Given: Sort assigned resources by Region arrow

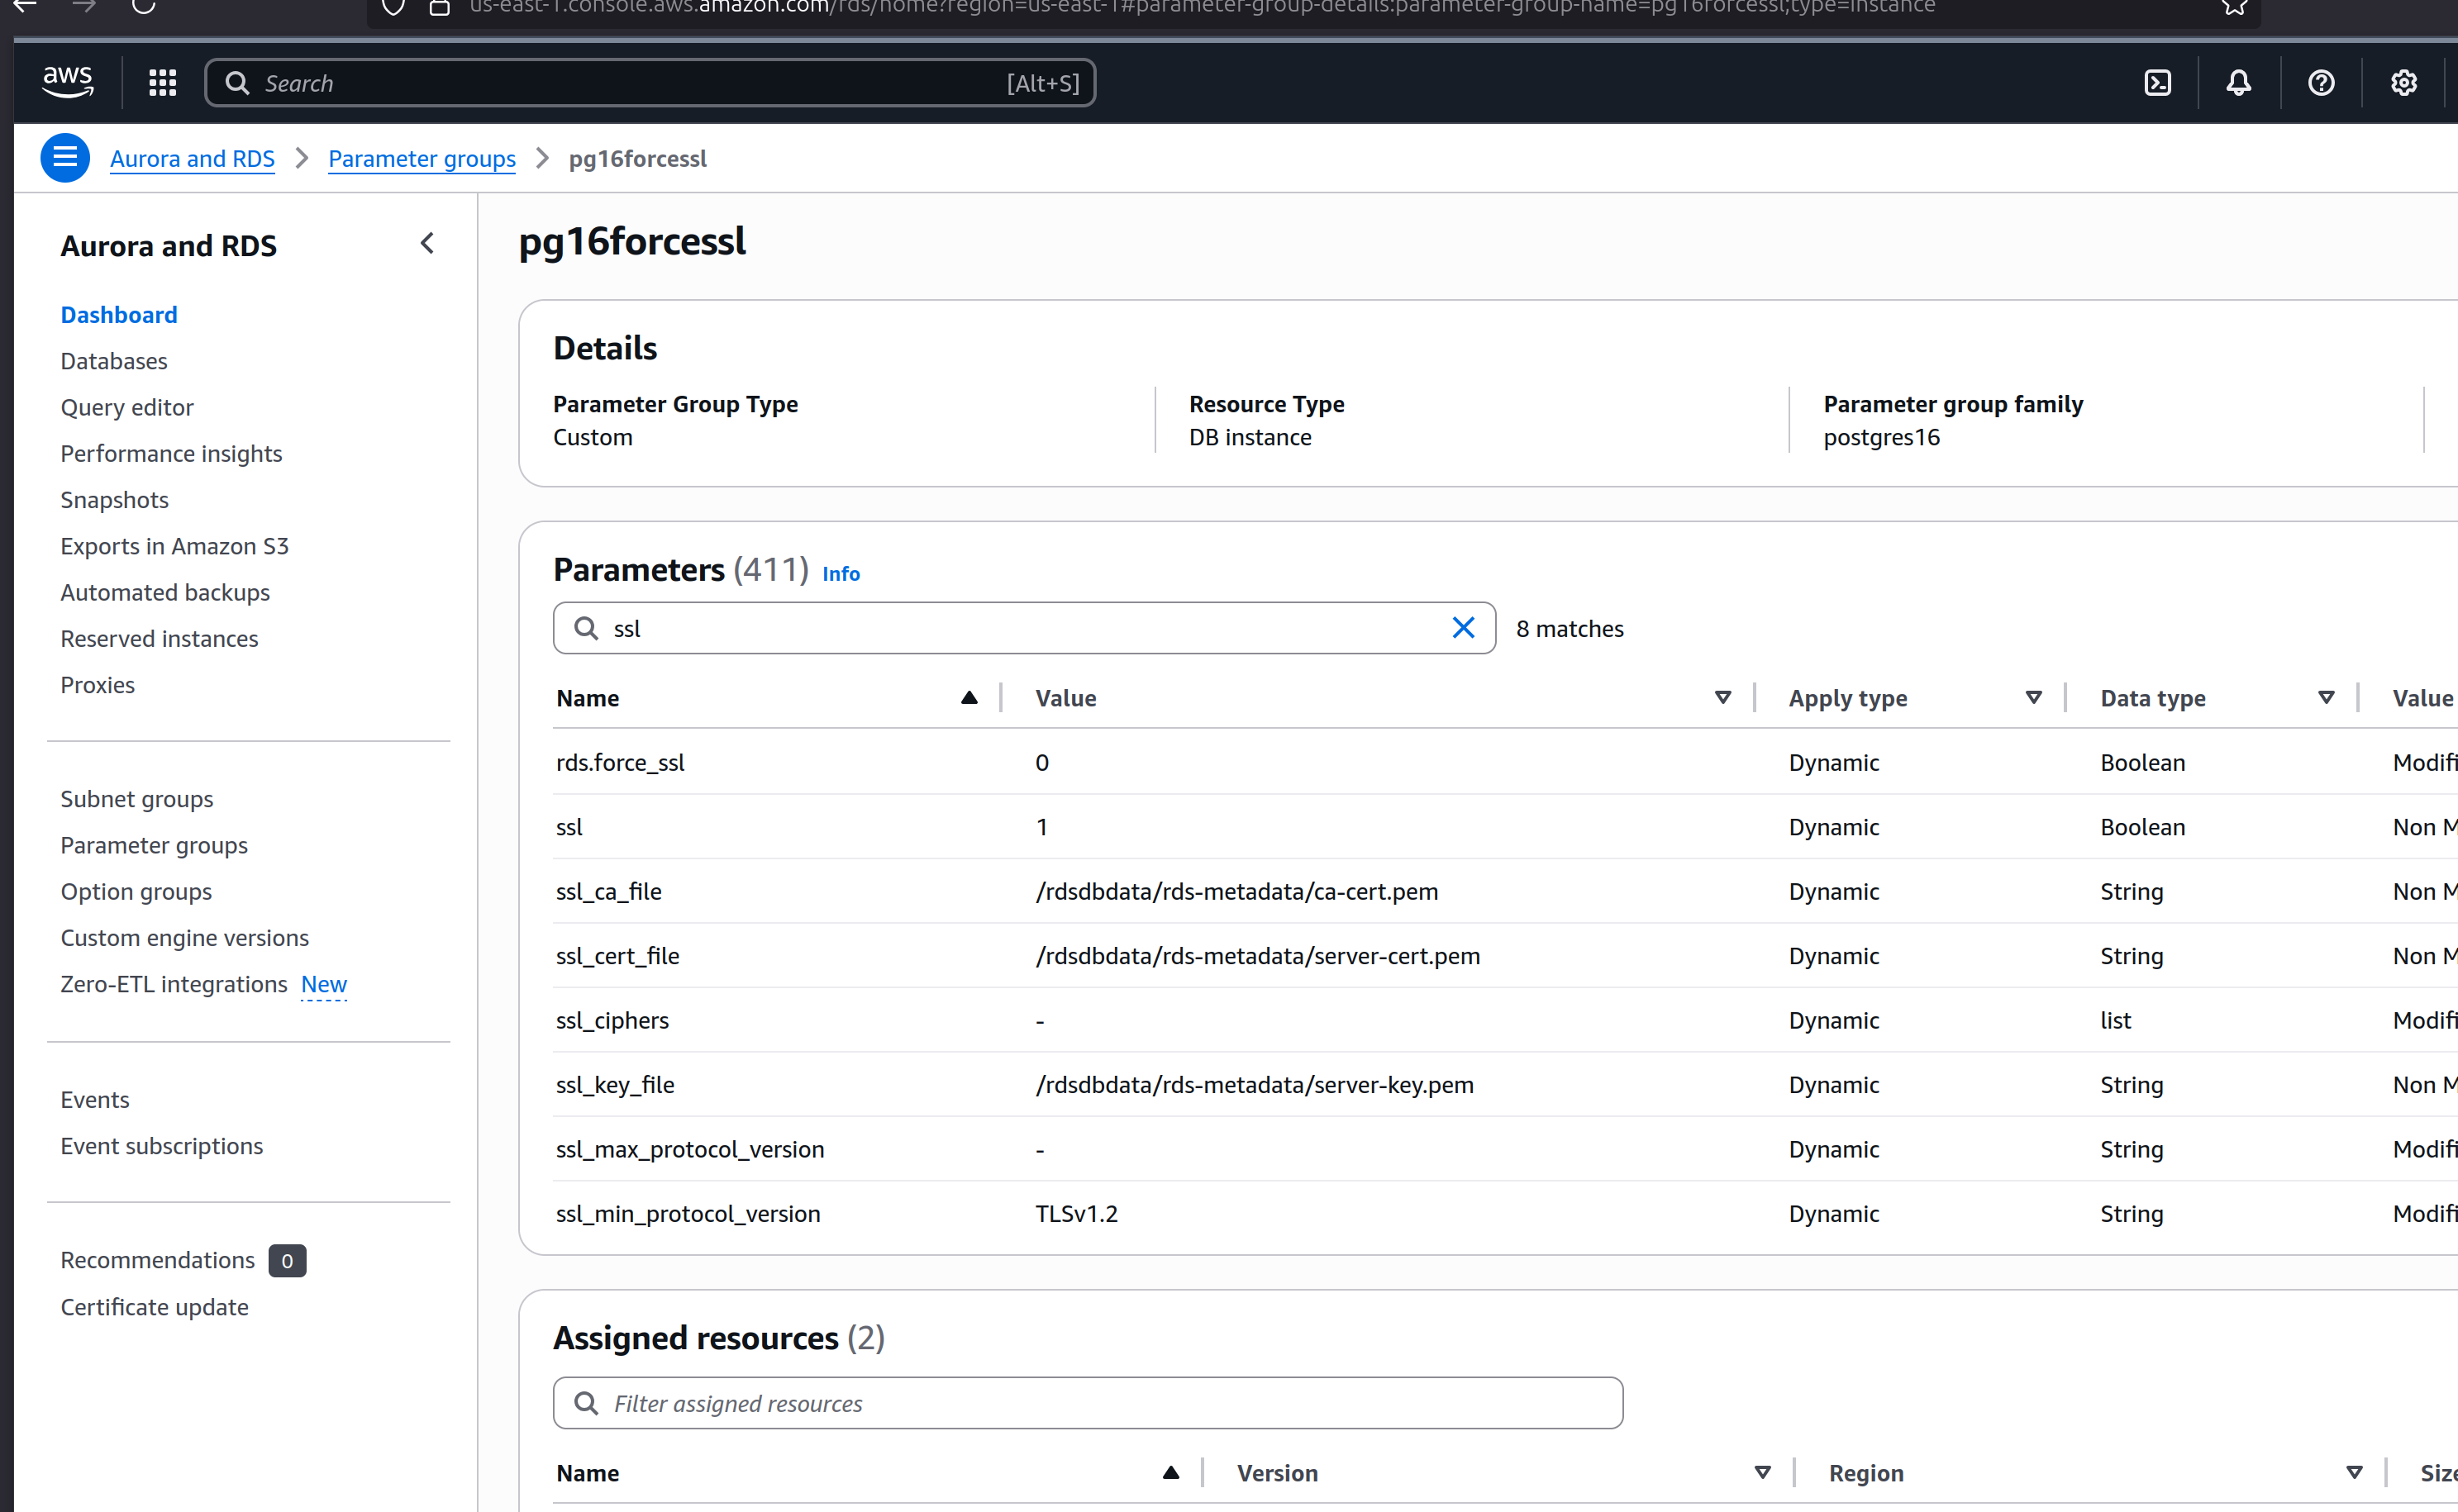Looking at the screenshot, I should 2354,1472.
